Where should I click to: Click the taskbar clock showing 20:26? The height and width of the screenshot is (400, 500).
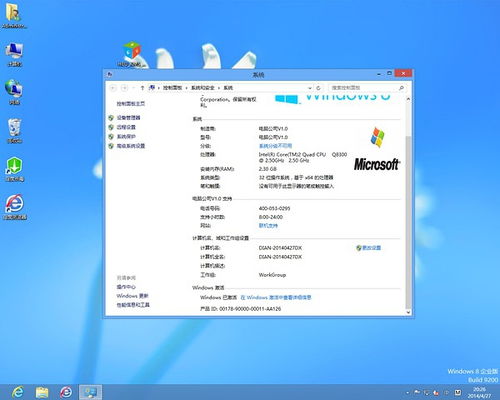(x=479, y=392)
